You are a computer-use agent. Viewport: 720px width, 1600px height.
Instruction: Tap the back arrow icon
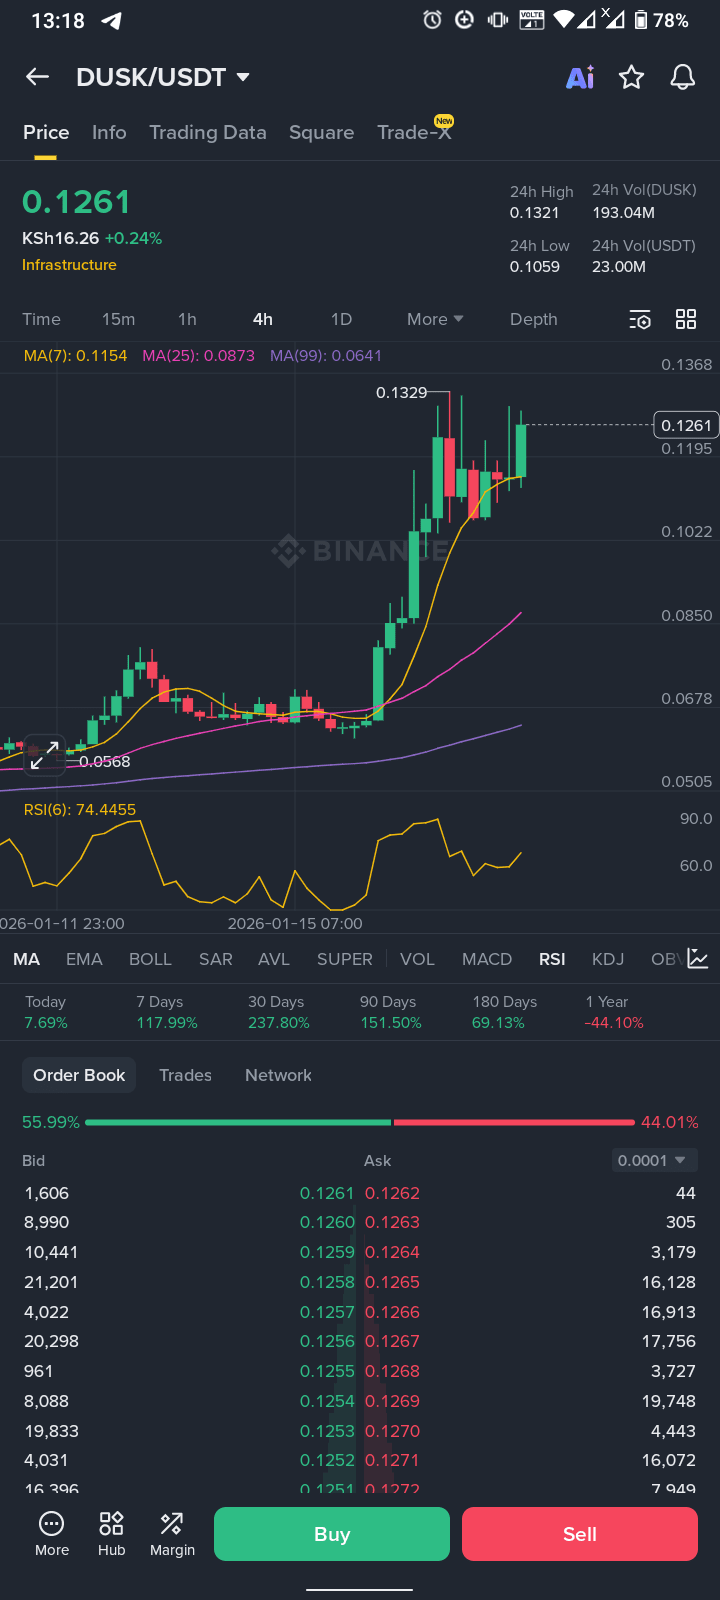pyautogui.click(x=37, y=77)
